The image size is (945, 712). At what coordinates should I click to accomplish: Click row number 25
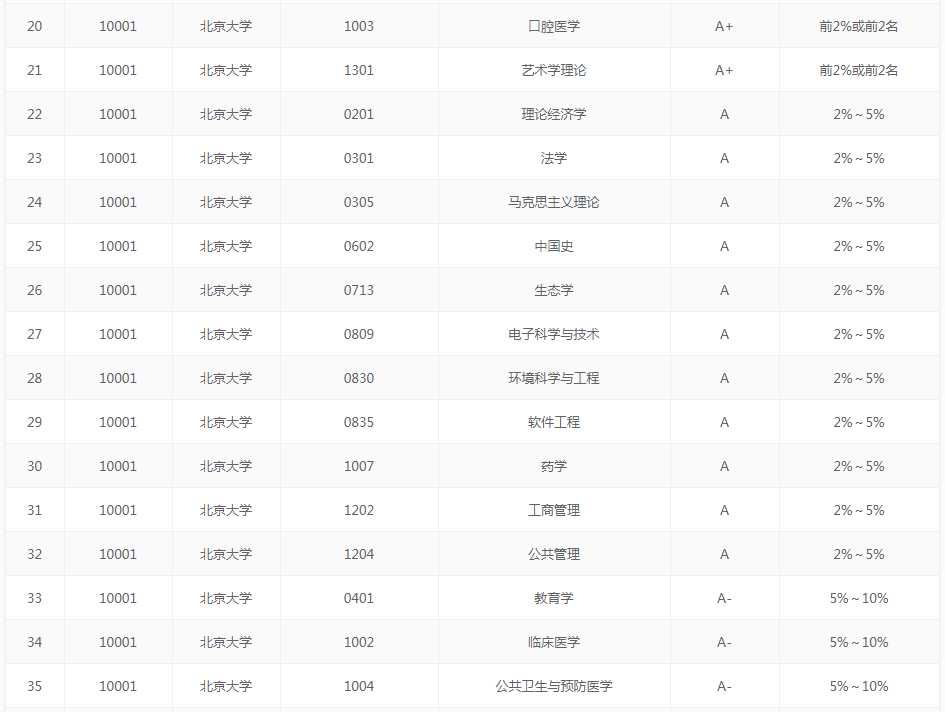coord(34,246)
